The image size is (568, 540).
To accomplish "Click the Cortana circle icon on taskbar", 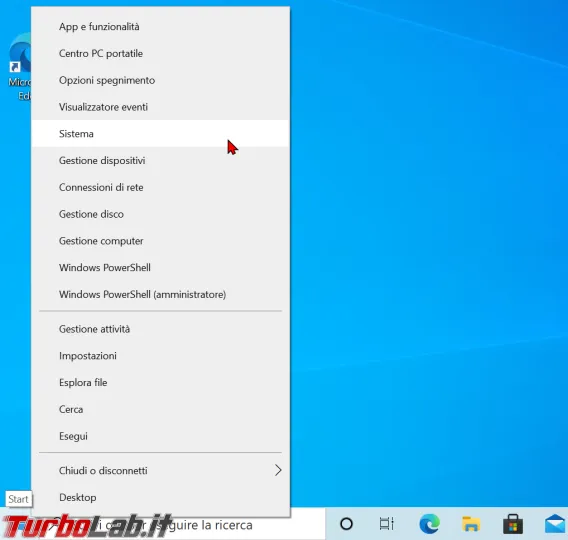I will (x=346, y=524).
